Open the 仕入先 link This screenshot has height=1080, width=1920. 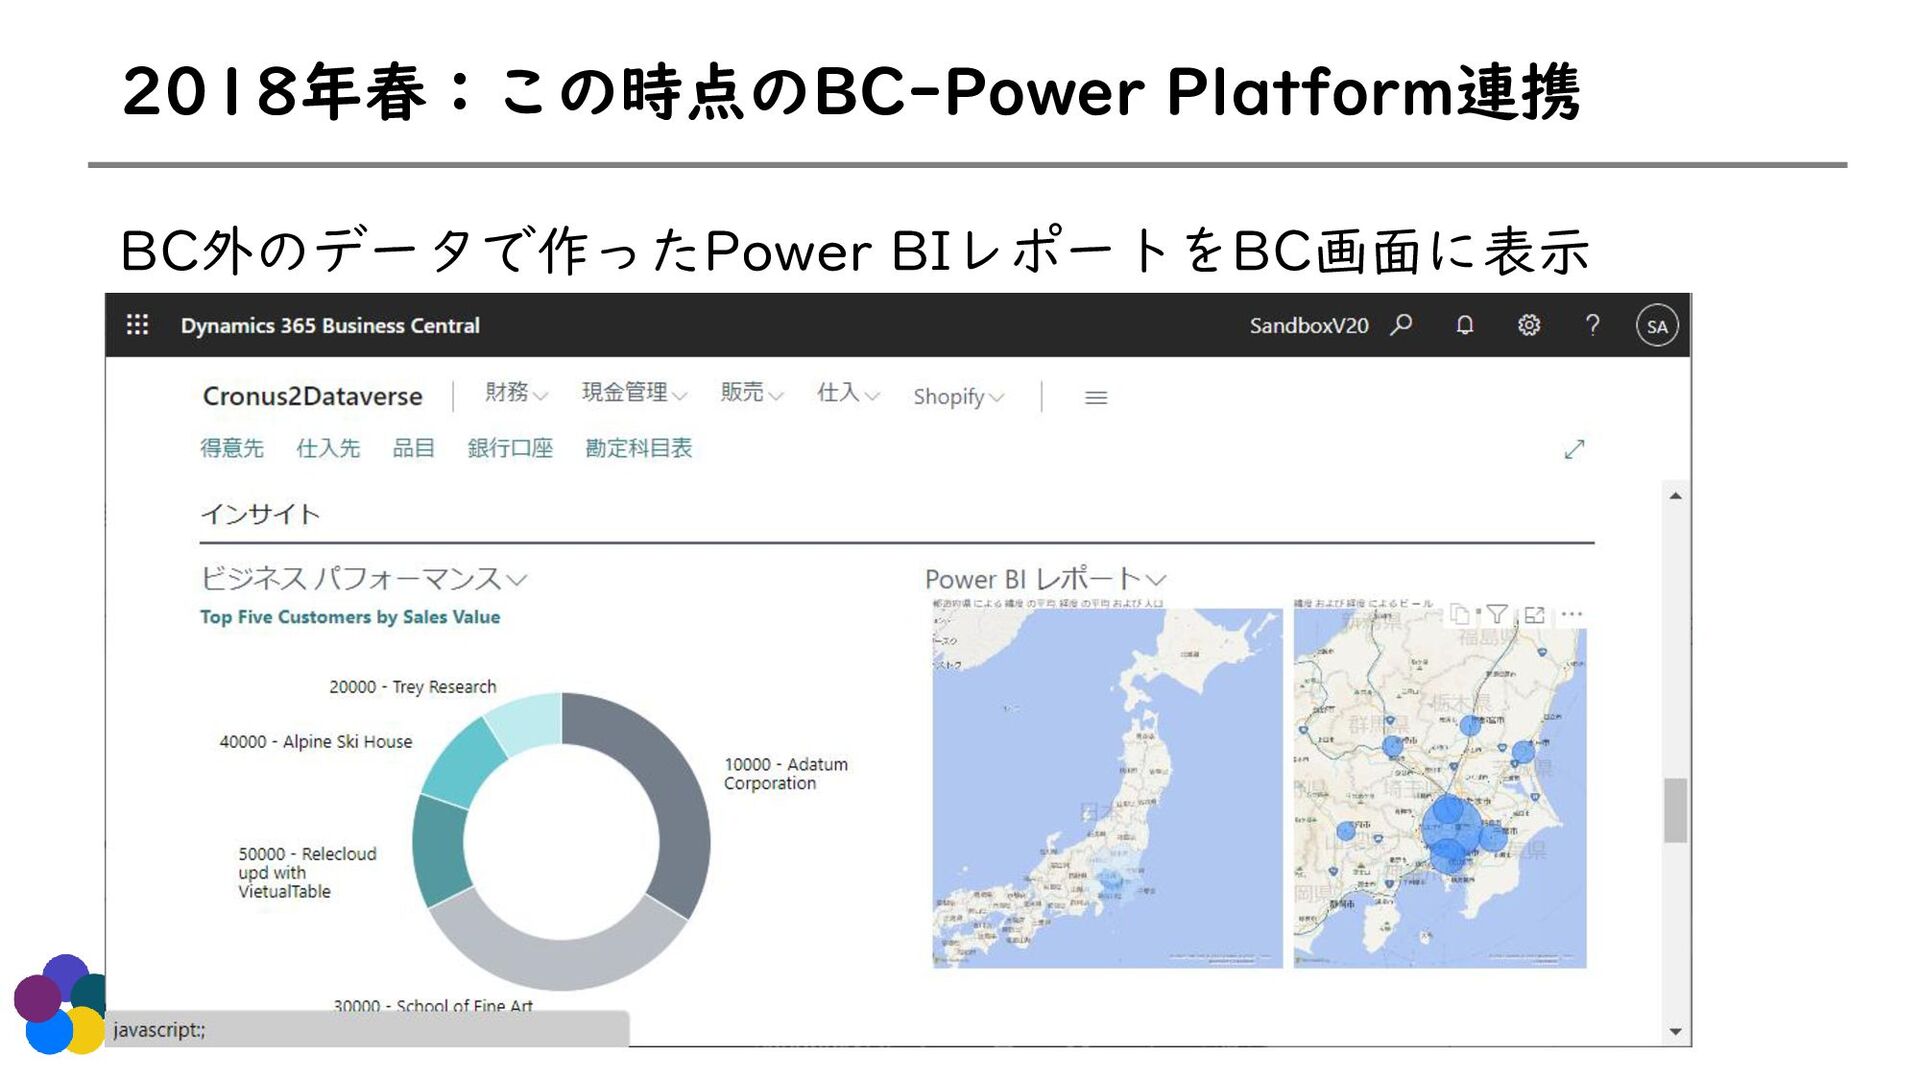(x=328, y=449)
